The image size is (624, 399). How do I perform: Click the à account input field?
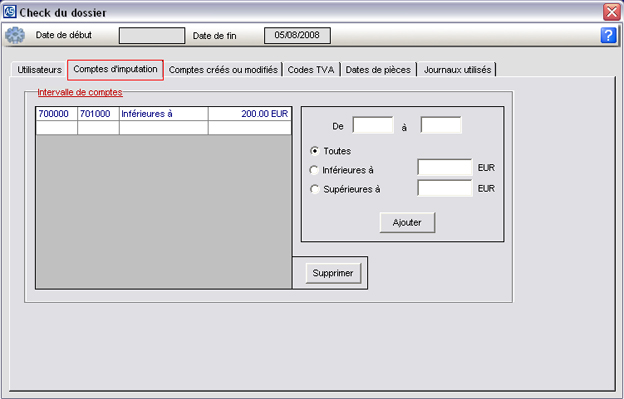click(x=441, y=125)
